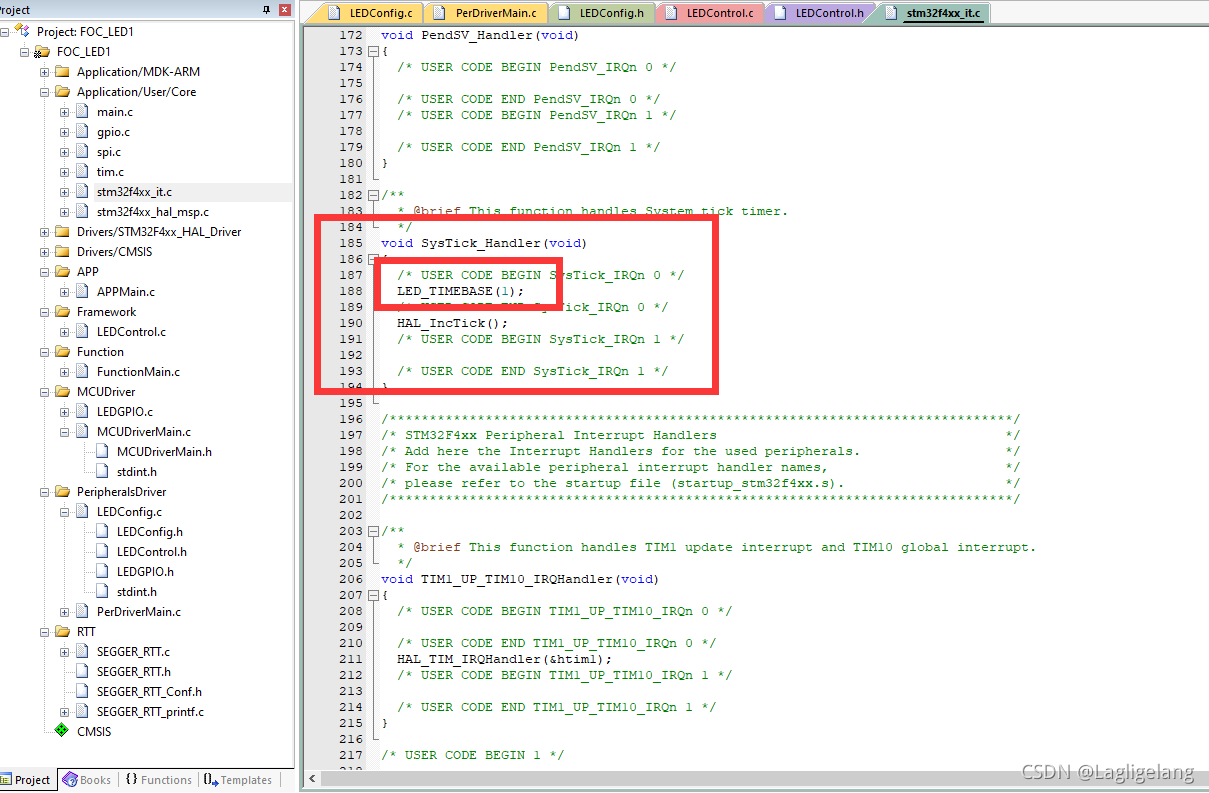Select LEDControl.h under LEDConfig.c in tree

(151, 551)
